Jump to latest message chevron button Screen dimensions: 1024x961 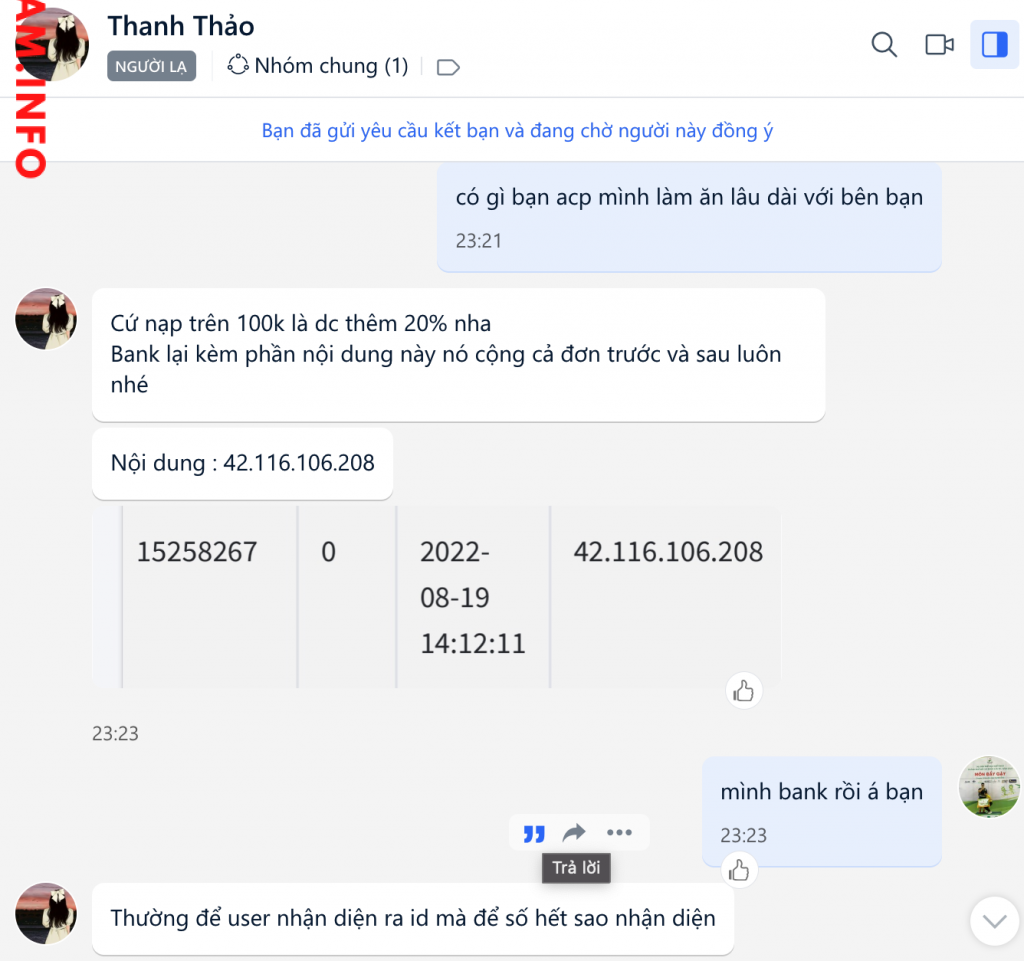(994, 921)
